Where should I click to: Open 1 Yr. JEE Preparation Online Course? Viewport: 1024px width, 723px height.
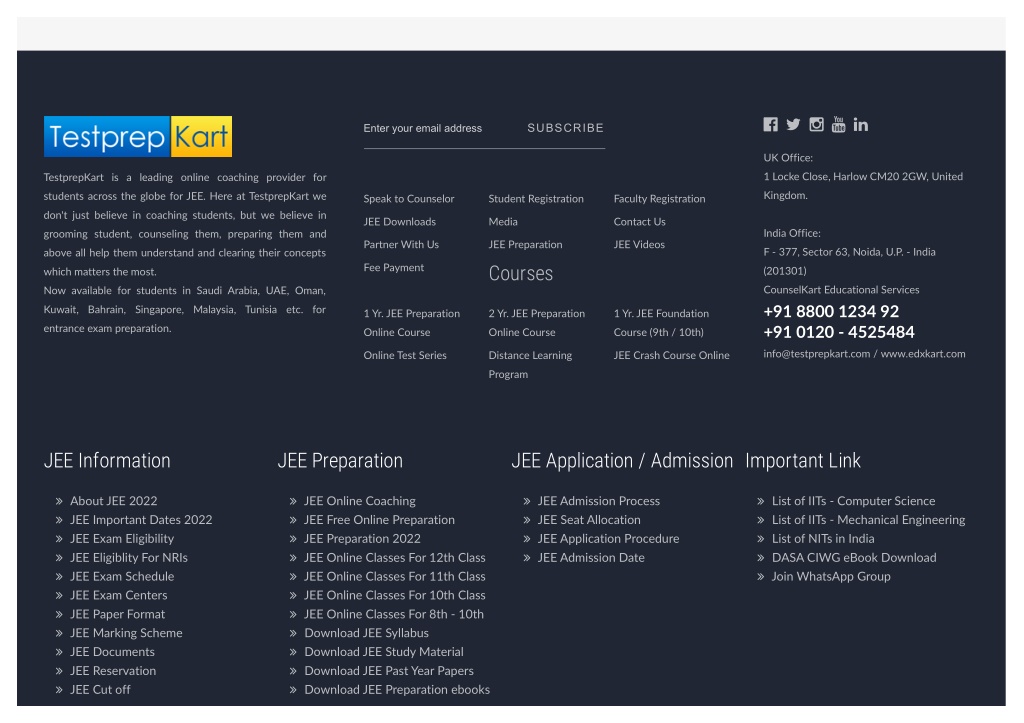(412, 323)
